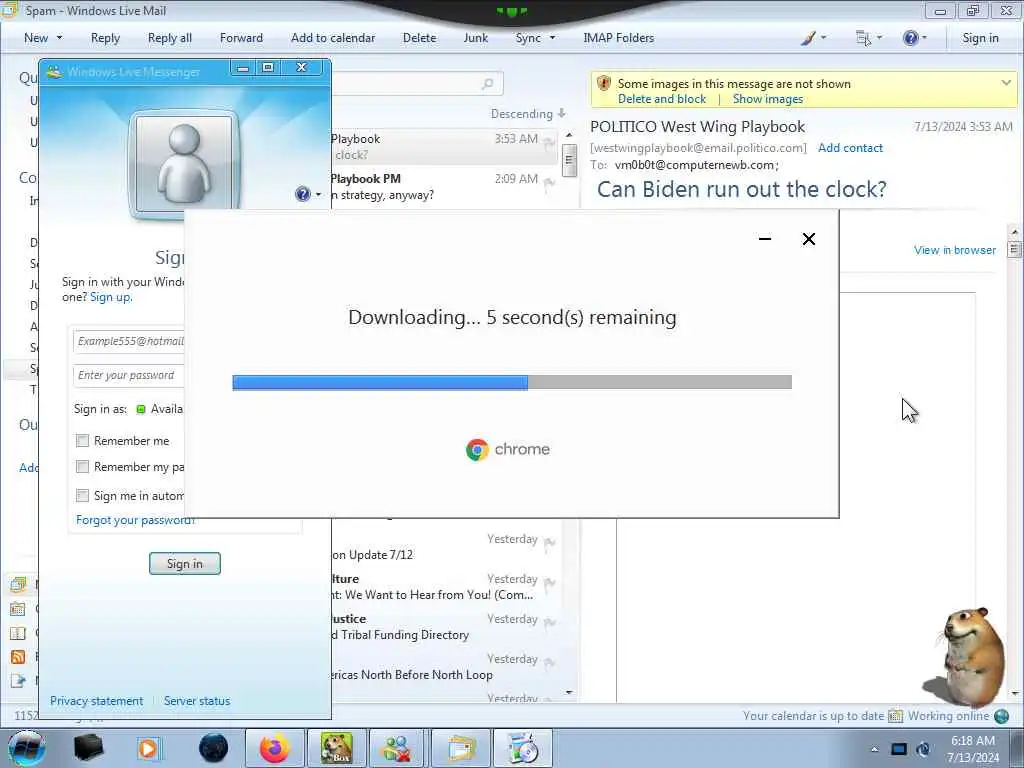Click Delete in the toolbar
1024x768 pixels.
(x=419, y=38)
